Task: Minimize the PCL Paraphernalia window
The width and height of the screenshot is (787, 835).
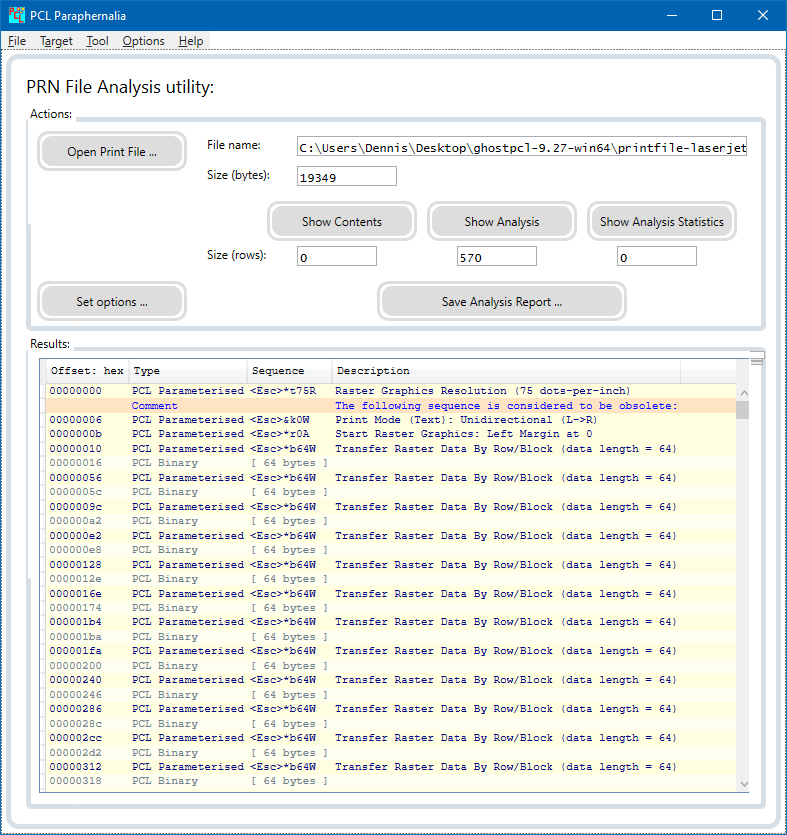Action: tap(672, 15)
